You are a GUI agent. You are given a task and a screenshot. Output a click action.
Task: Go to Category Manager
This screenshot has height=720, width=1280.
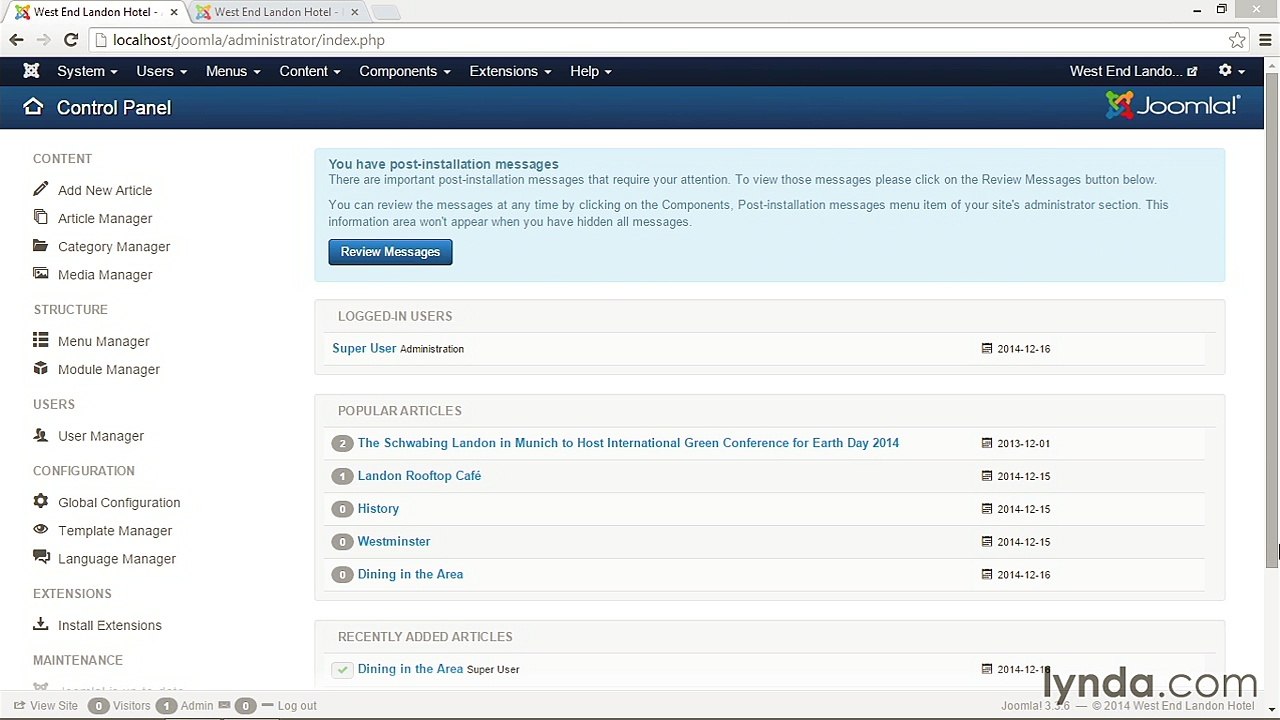click(114, 246)
